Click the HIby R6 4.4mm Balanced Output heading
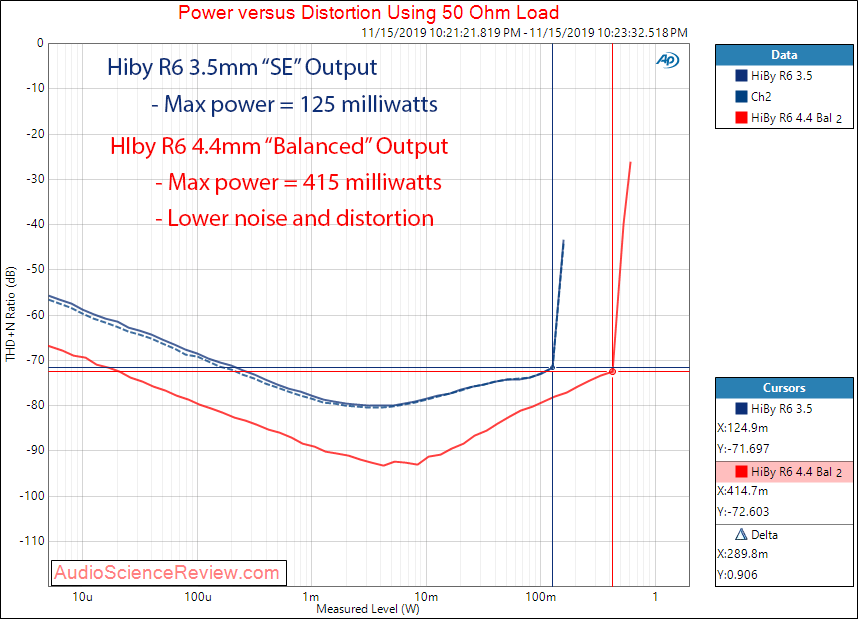Screen dimensions: 858x619 point(279,146)
